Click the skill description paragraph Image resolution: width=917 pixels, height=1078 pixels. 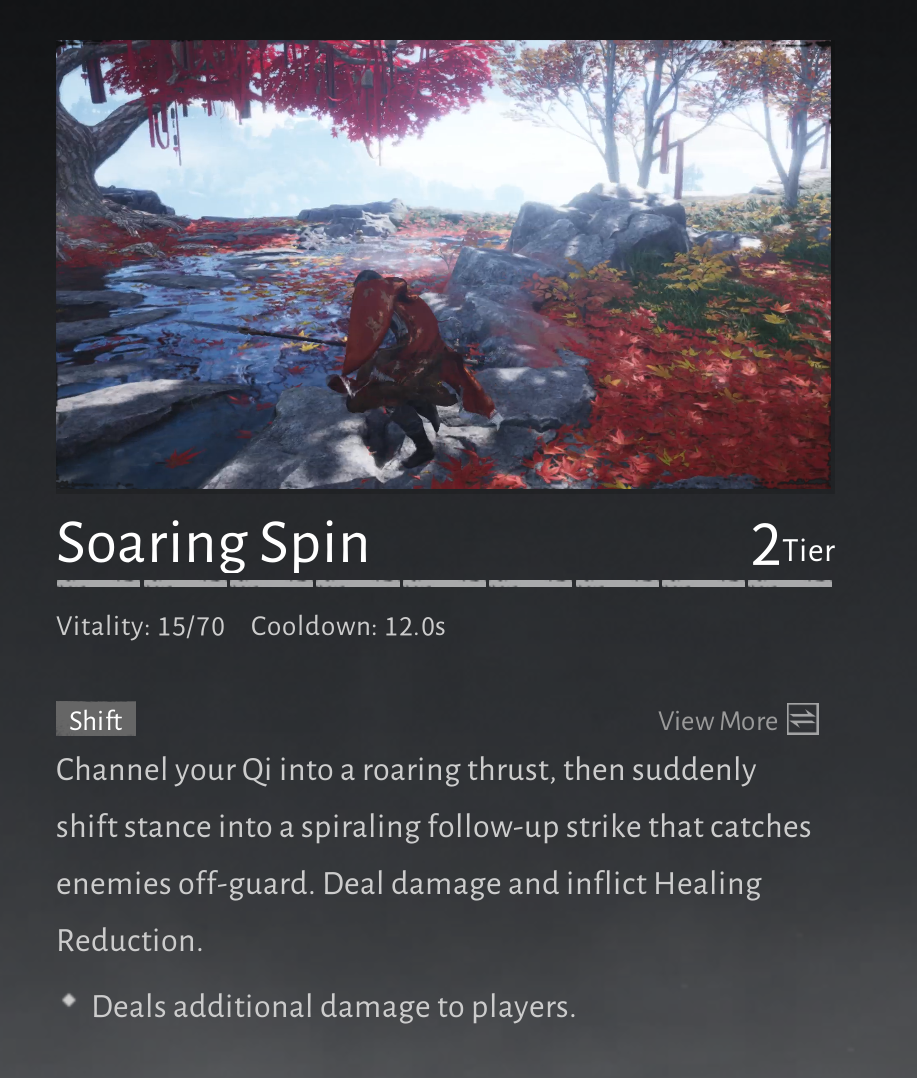coord(434,855)
